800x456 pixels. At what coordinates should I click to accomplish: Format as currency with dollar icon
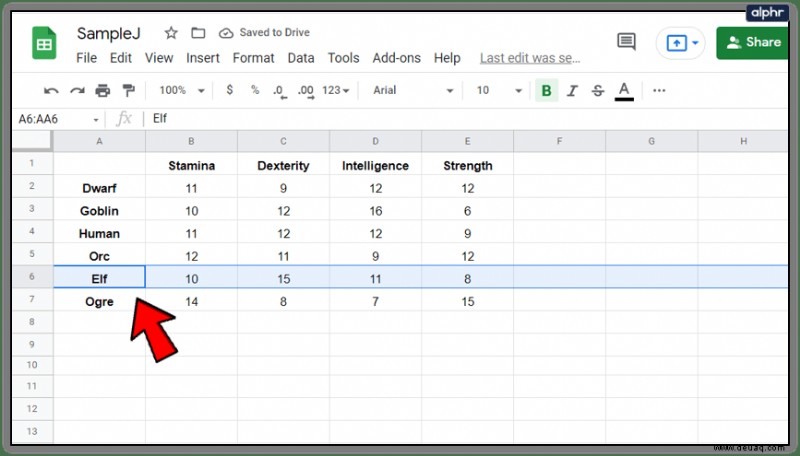click(230, 90)
